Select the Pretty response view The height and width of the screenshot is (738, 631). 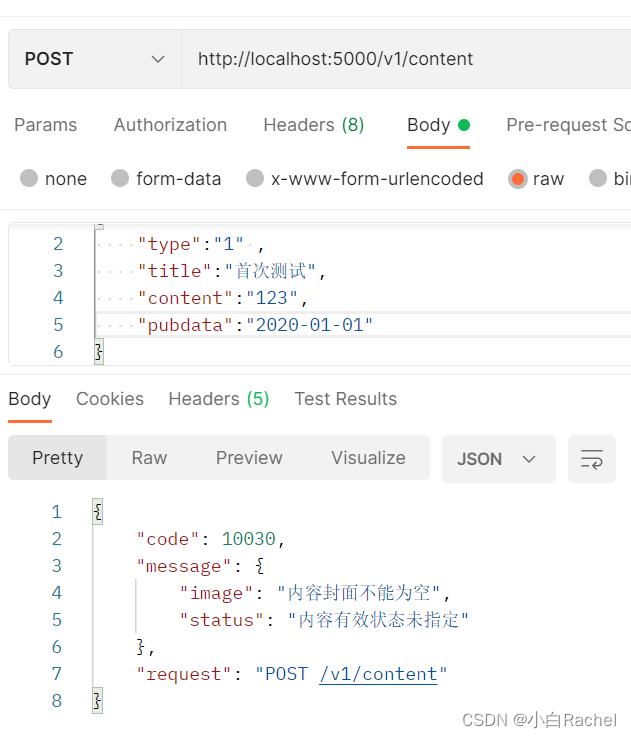57,458
